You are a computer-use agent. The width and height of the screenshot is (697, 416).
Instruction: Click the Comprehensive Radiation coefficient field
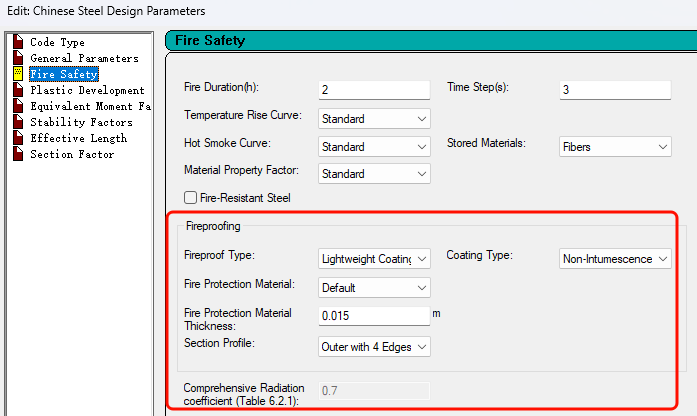[374, 391]
